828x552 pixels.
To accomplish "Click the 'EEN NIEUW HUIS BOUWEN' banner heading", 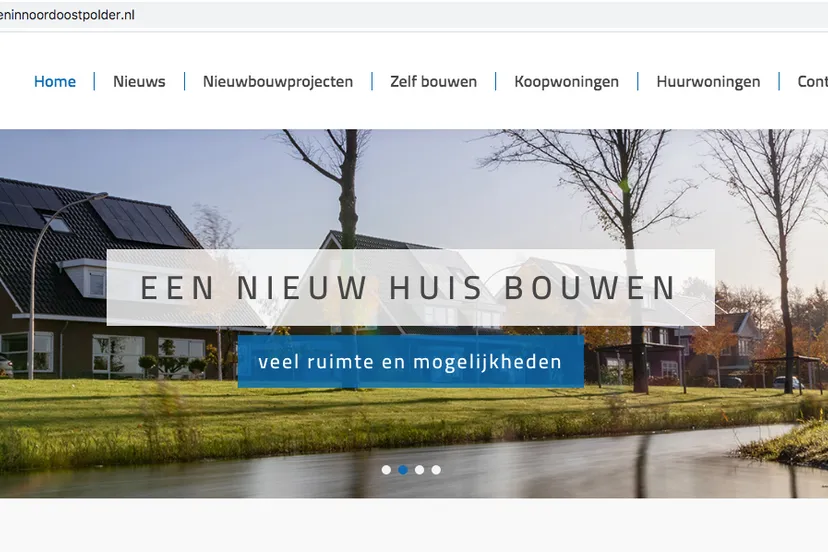I will point(411,287).
